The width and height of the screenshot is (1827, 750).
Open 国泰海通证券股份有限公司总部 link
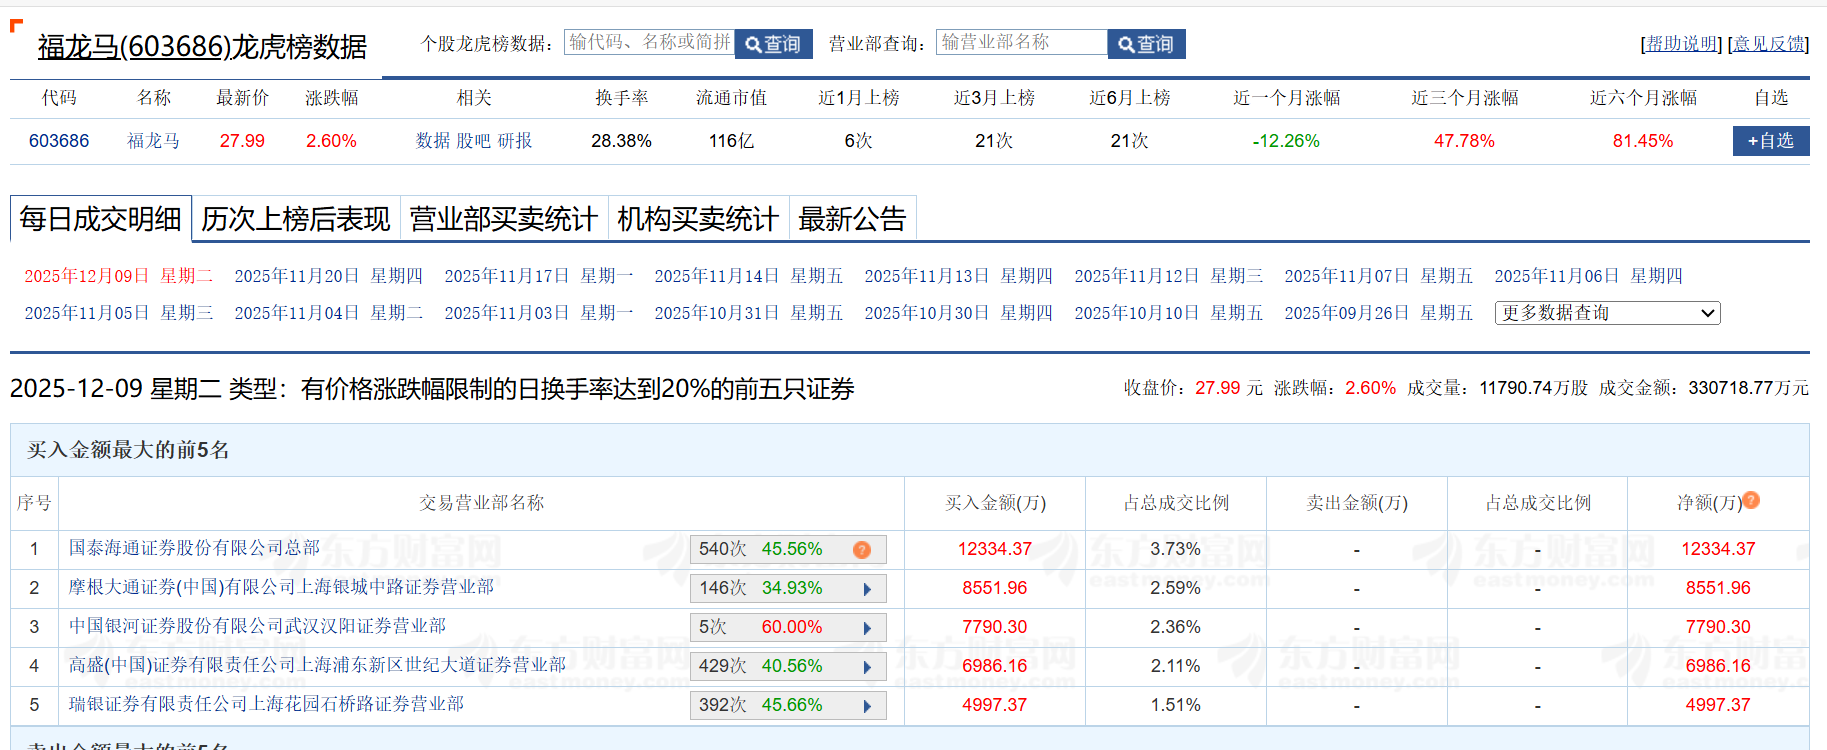[x=194, y=548]
